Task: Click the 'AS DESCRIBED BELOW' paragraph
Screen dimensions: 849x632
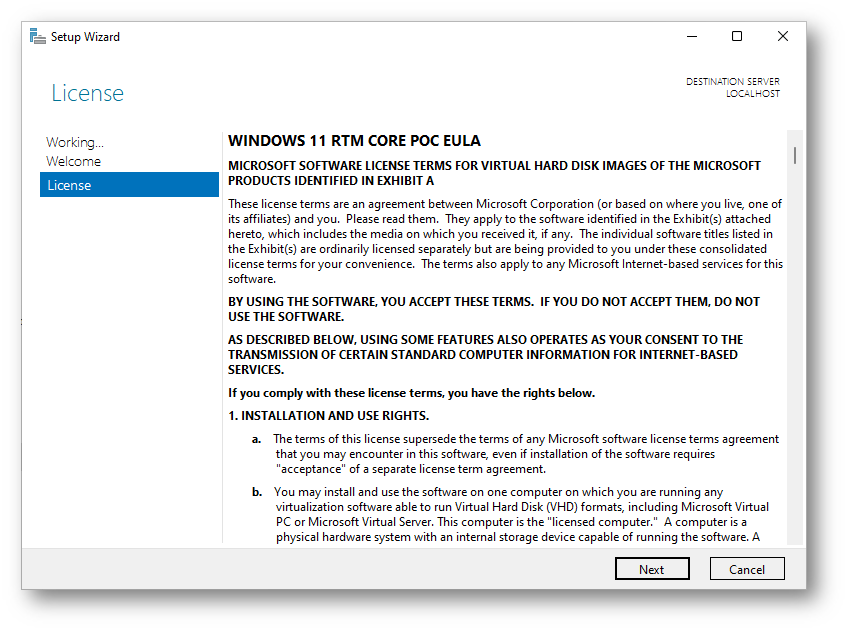Action: pos(485,355)
